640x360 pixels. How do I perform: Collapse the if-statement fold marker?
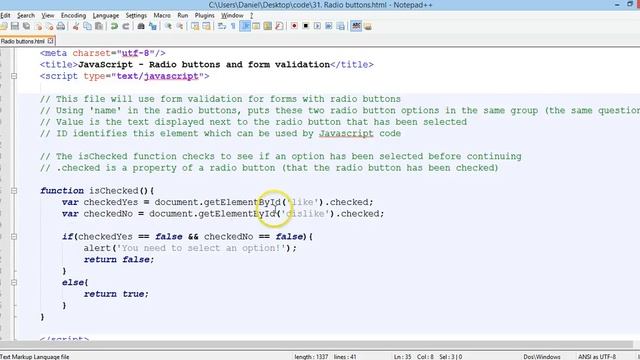pyautogui.click(x=14, y=236)
